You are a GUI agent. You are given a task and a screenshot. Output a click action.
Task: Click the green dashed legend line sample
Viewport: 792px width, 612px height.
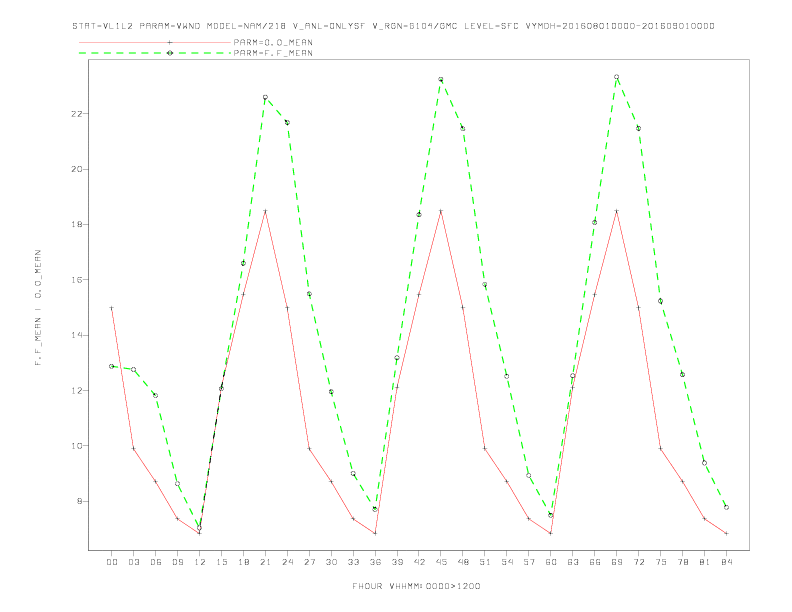tap(155, 53)
